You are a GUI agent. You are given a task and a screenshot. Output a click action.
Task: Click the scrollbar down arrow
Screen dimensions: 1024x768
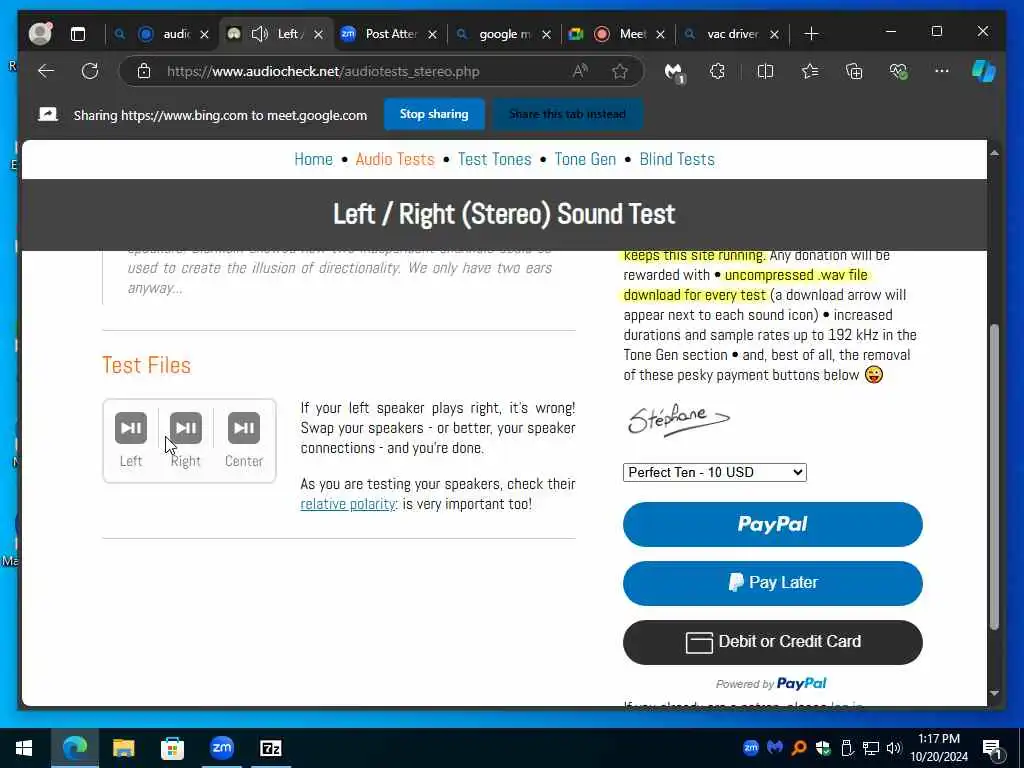point(994,694)
